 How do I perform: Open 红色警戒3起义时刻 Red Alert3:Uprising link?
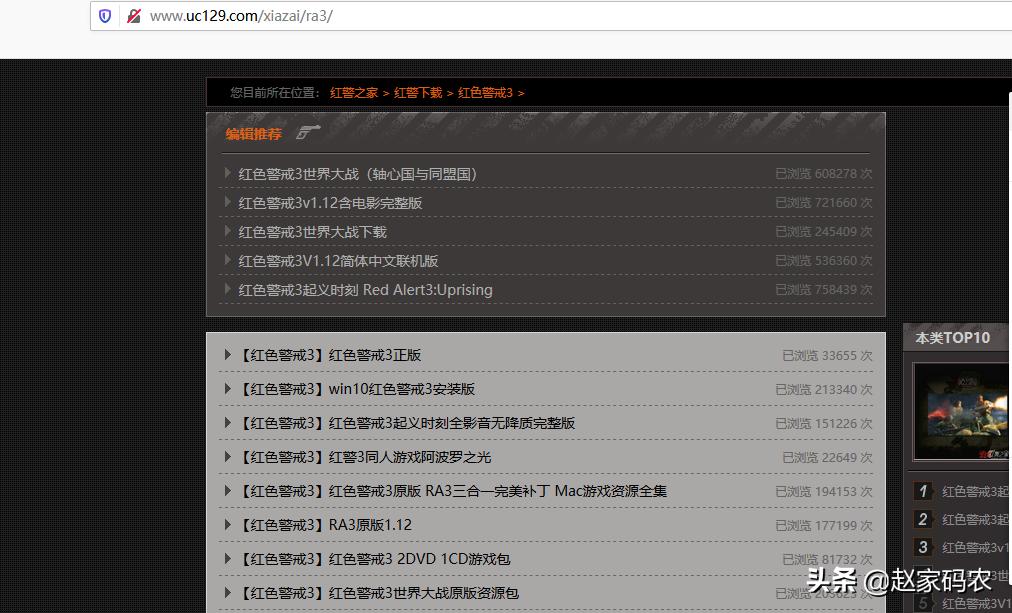[365, 290]
